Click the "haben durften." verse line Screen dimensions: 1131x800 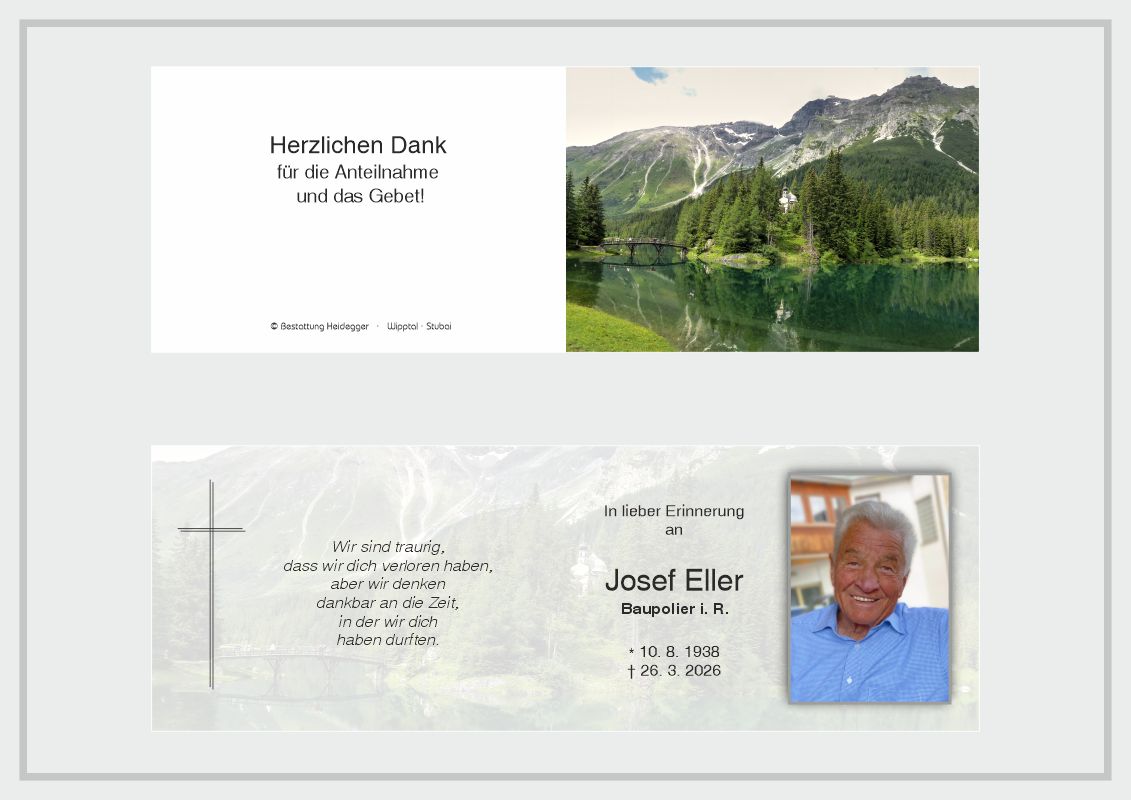click(388, 640)
